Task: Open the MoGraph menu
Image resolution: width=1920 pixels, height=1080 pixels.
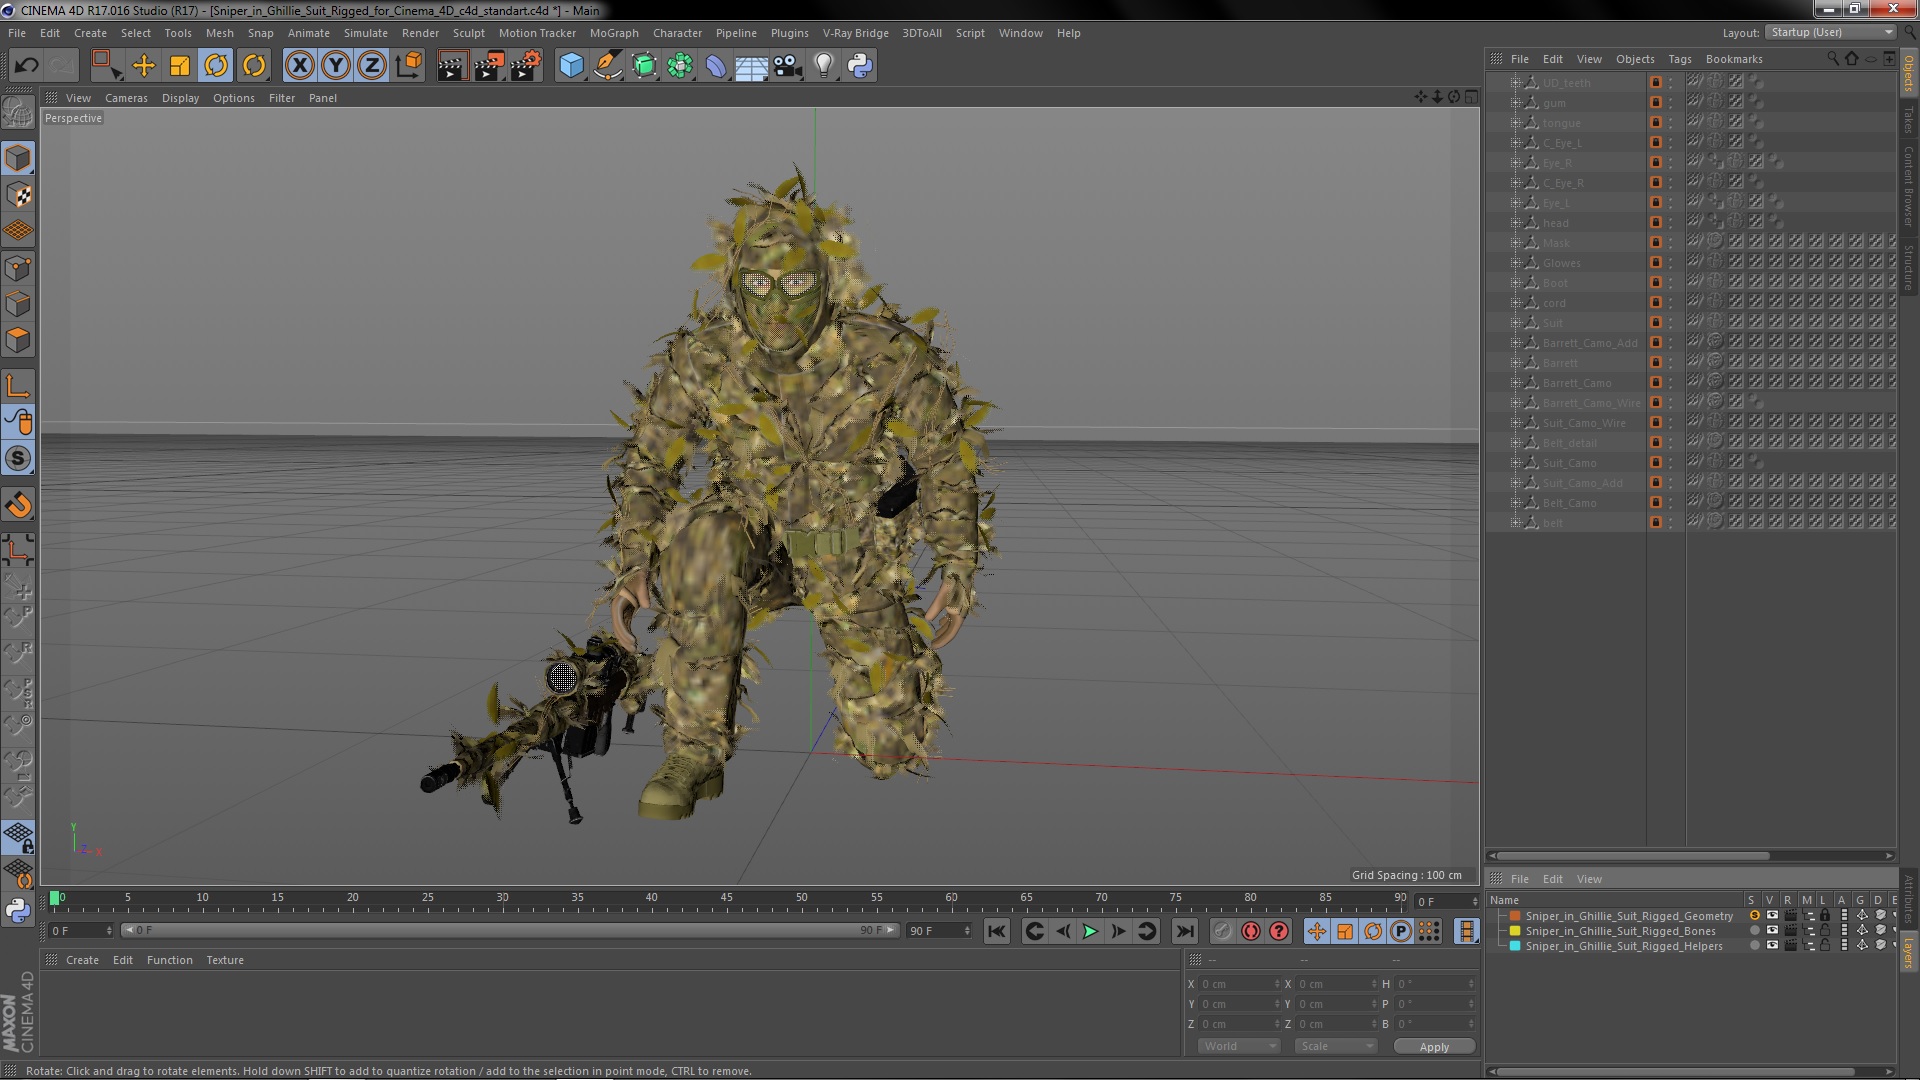Action: 613,33
